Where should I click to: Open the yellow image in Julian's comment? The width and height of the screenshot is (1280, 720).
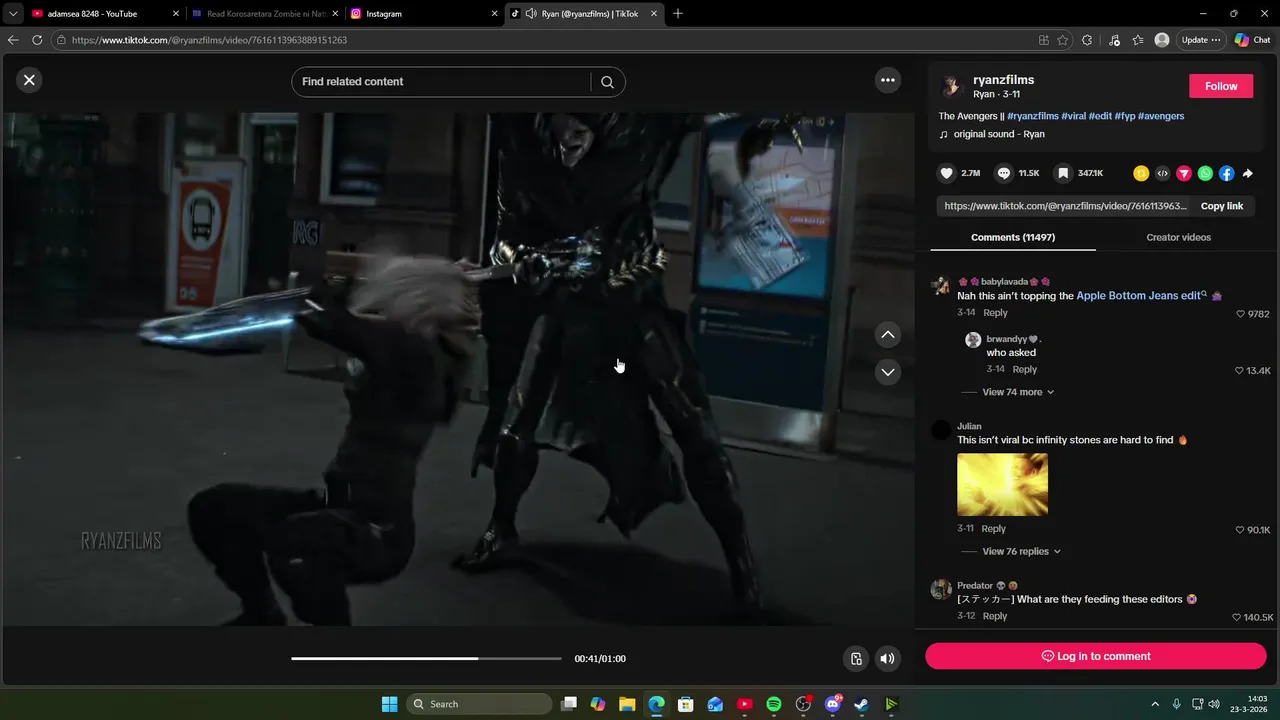(1002, 485)
